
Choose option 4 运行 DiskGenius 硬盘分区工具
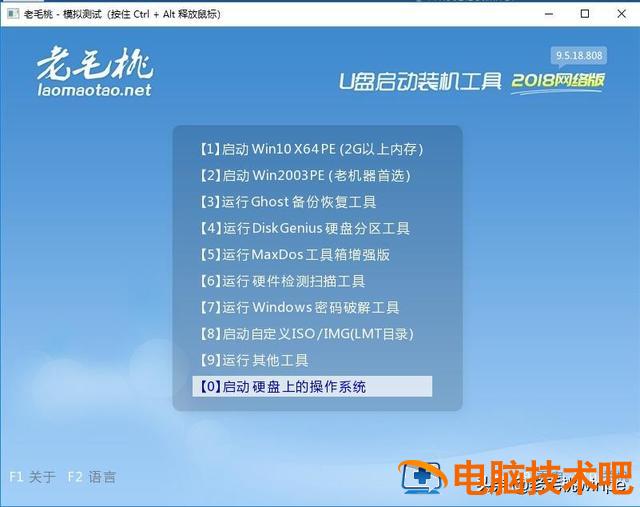(304, 228)
